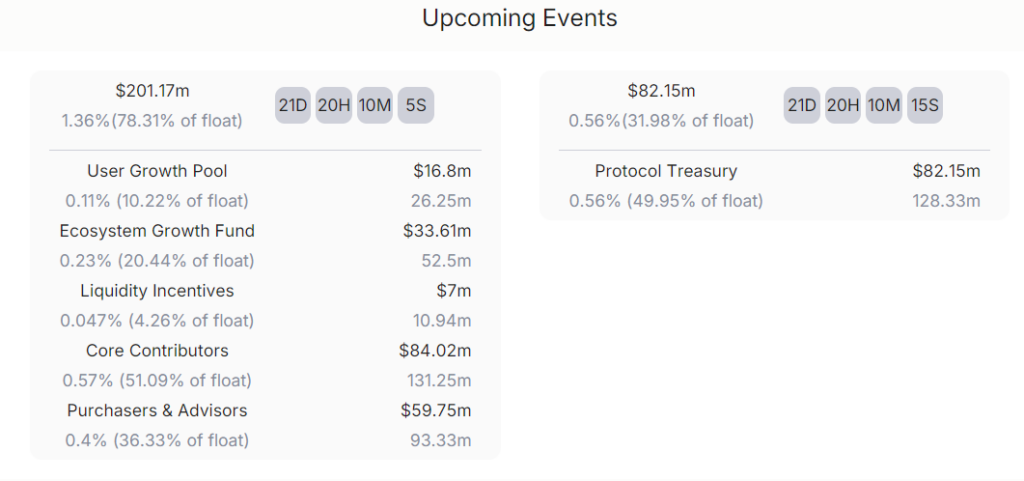The width and height of the screenshot is (1024, 481).
Task: Click the 0.56% (31.98% of float) text
Action: click(661, 121)
